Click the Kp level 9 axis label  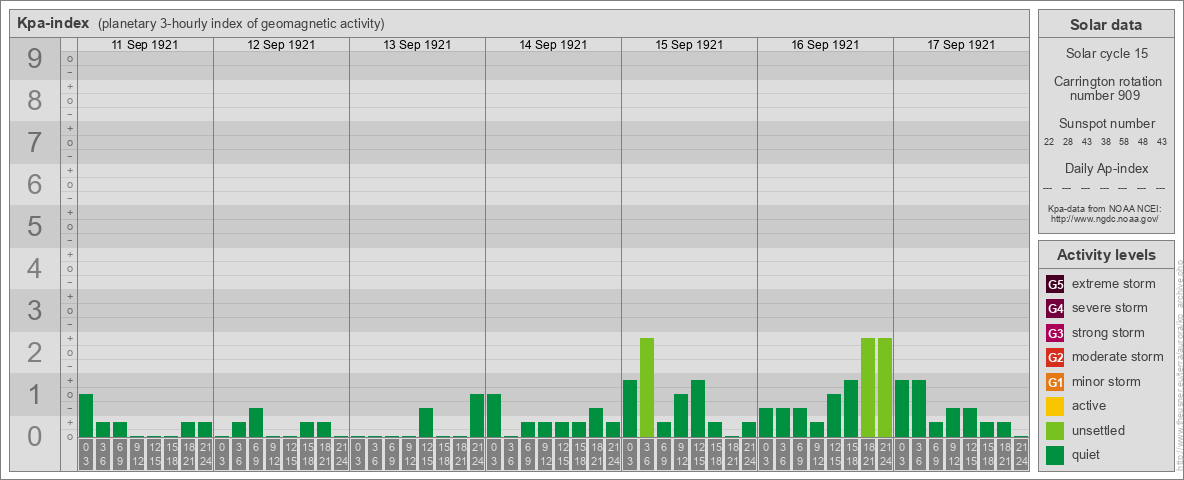tap(35, 60)
